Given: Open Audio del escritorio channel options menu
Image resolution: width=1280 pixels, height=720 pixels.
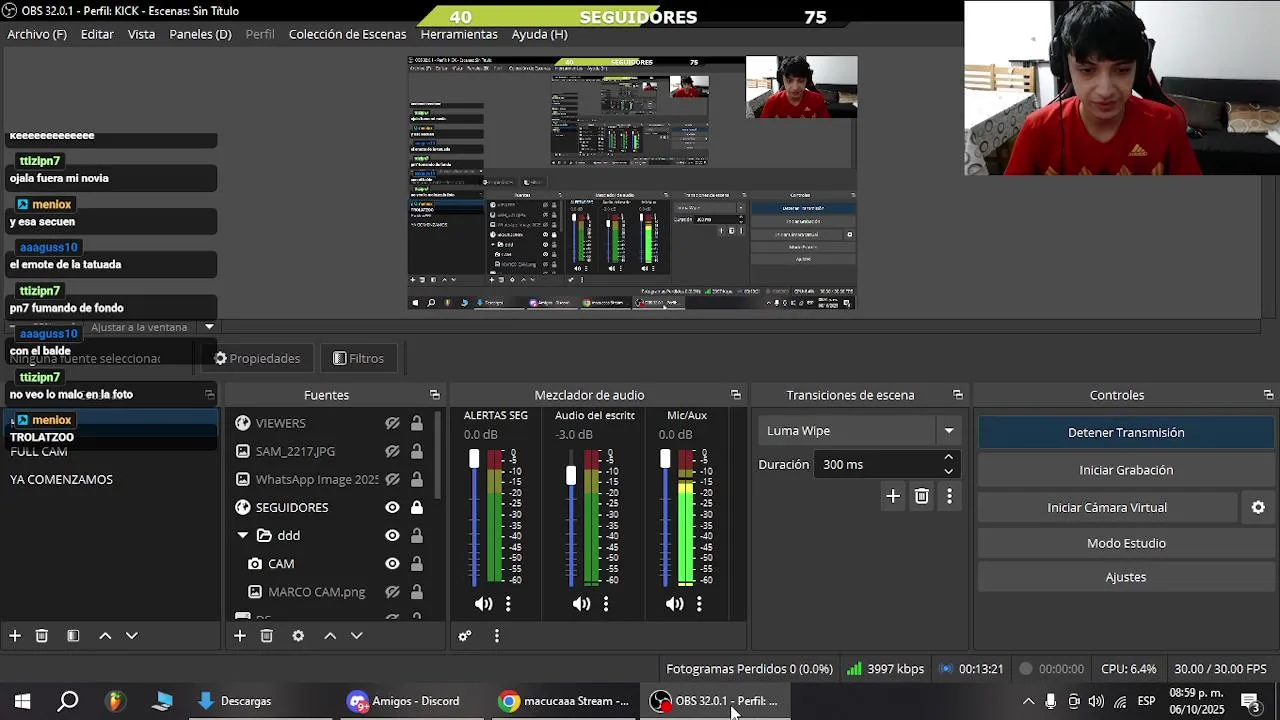Looking at the screenshot, I should pos(606,604).
